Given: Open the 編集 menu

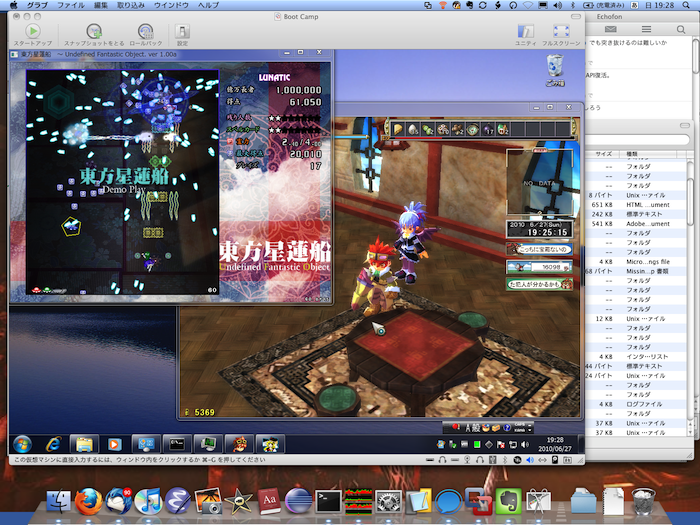Looking at the screenshot, I should coord(101,5).
